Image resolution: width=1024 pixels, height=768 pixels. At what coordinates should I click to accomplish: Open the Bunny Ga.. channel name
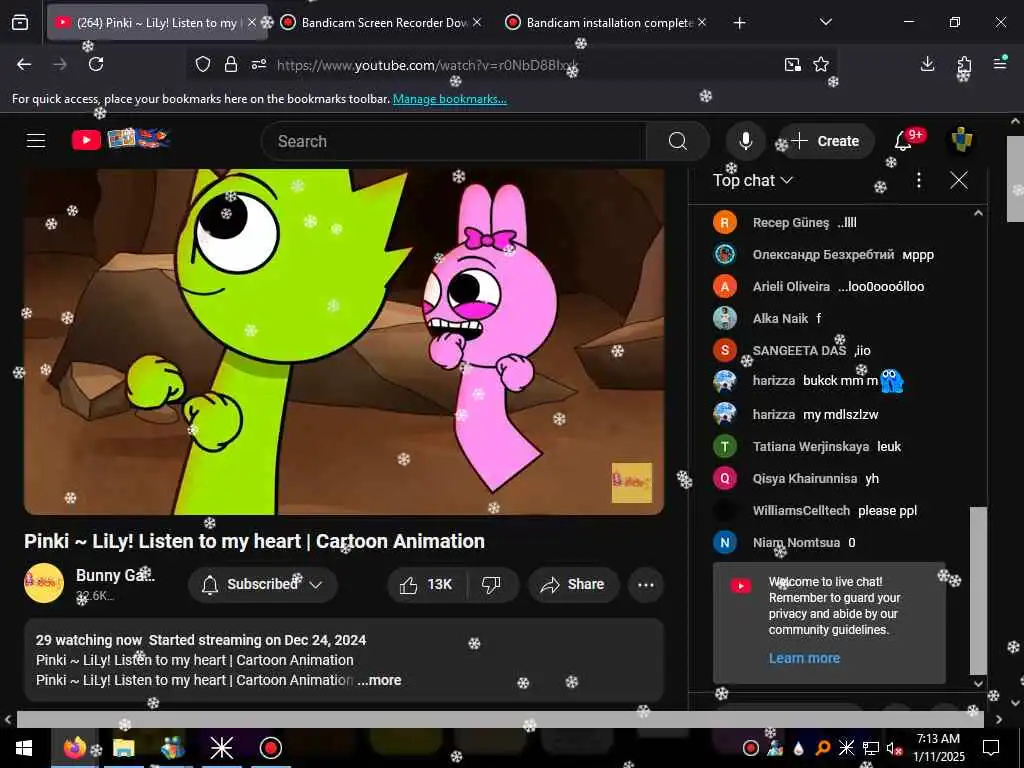point(116,575)
